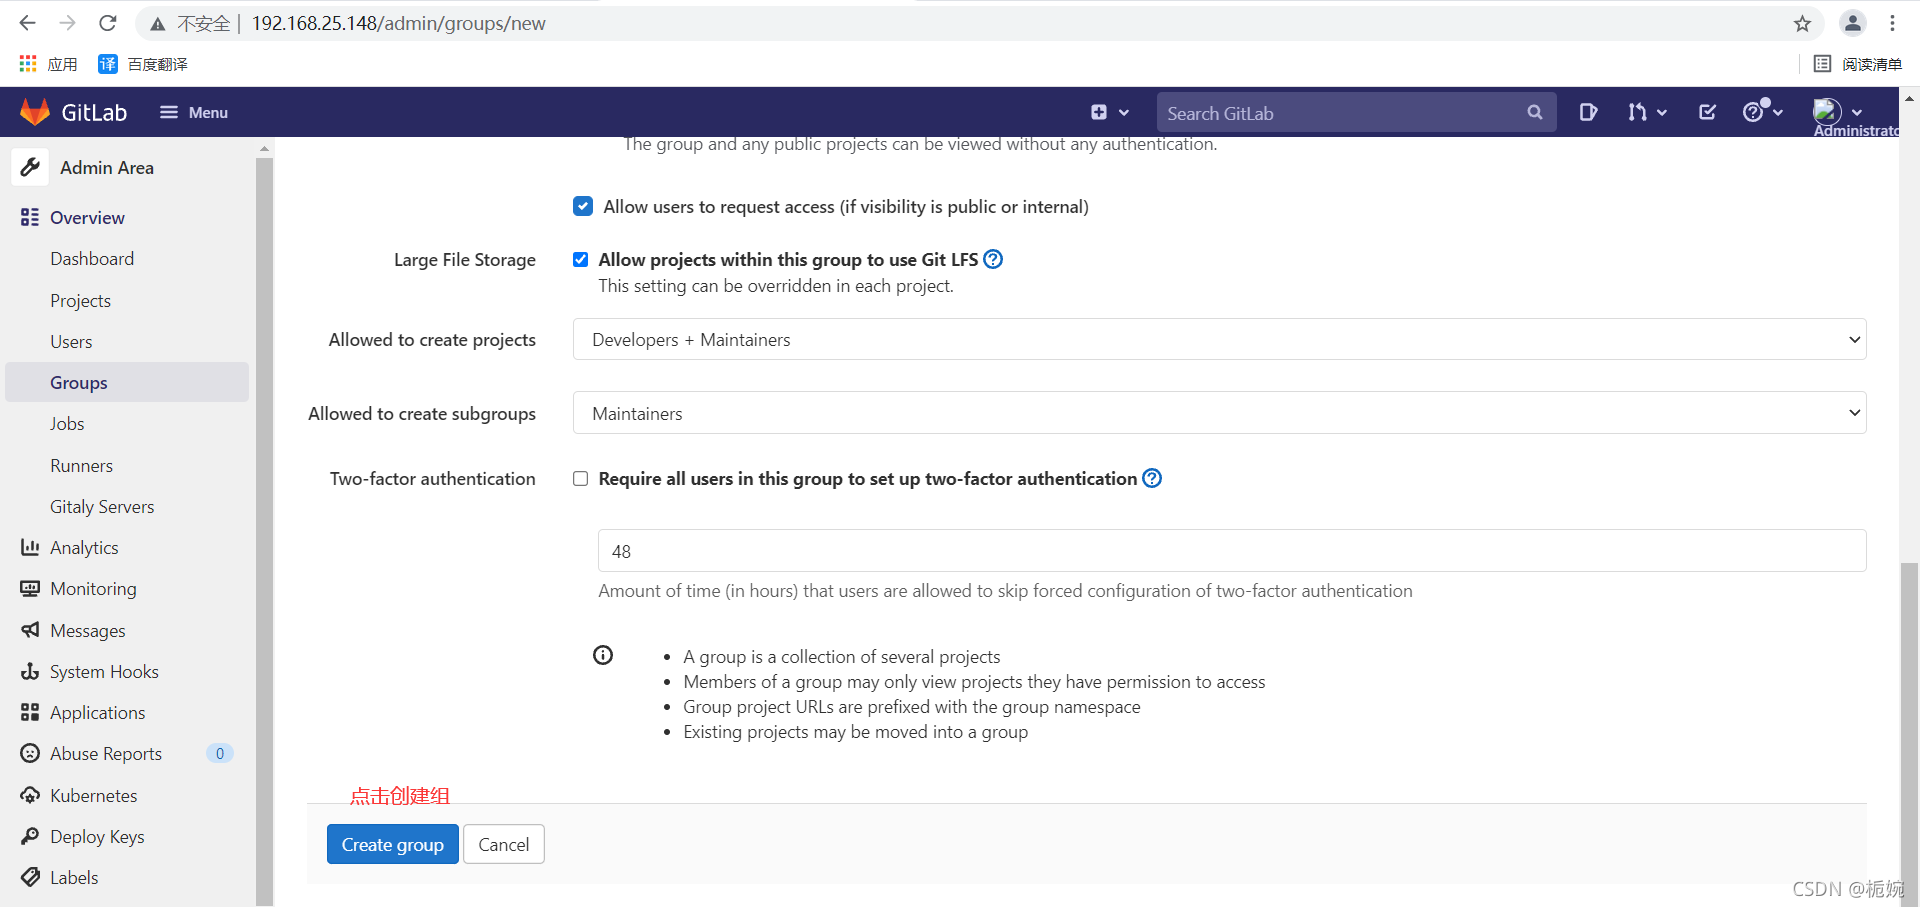Open the Allowed to create subgroups dropdown
This screenshot has height=907, width=1920.
tap(1219, 413)
